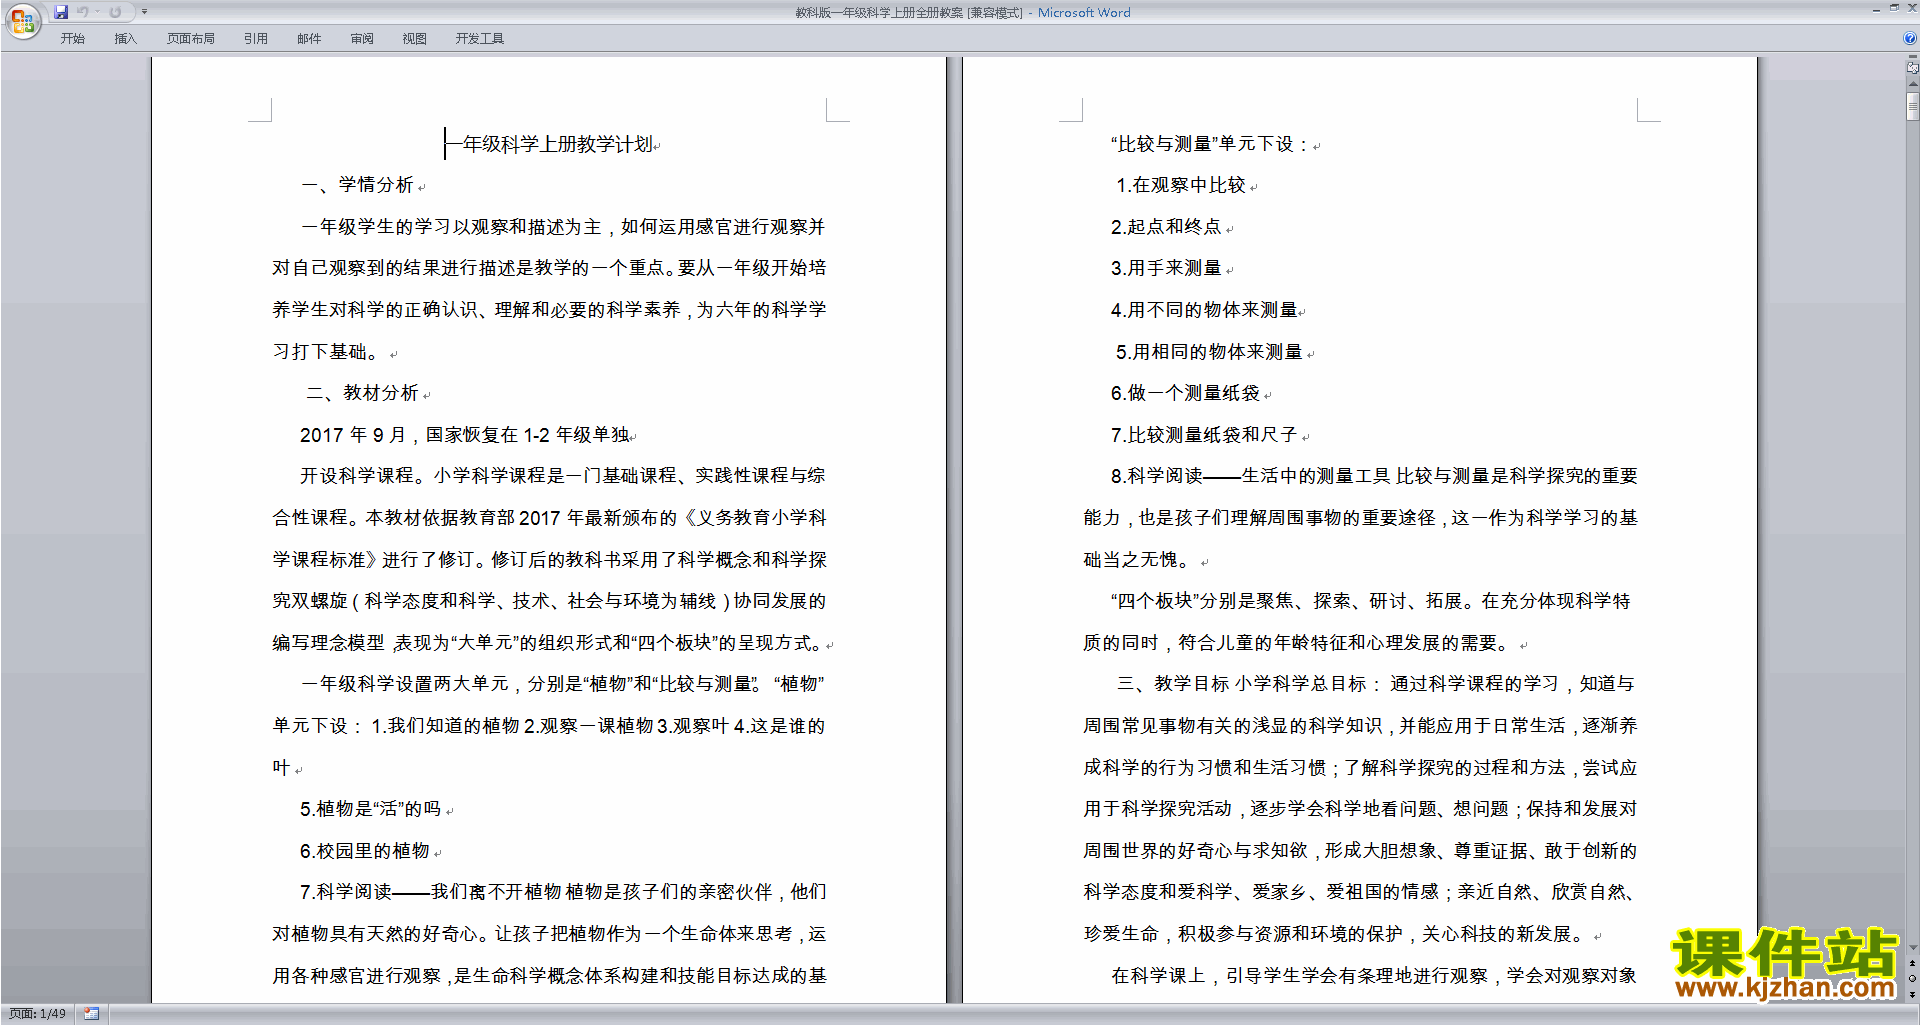This screenshot has width=1920, height=1025.
Task: Click the page count 页面: 1/49 indicator
Action: (x=38, y=1013)
